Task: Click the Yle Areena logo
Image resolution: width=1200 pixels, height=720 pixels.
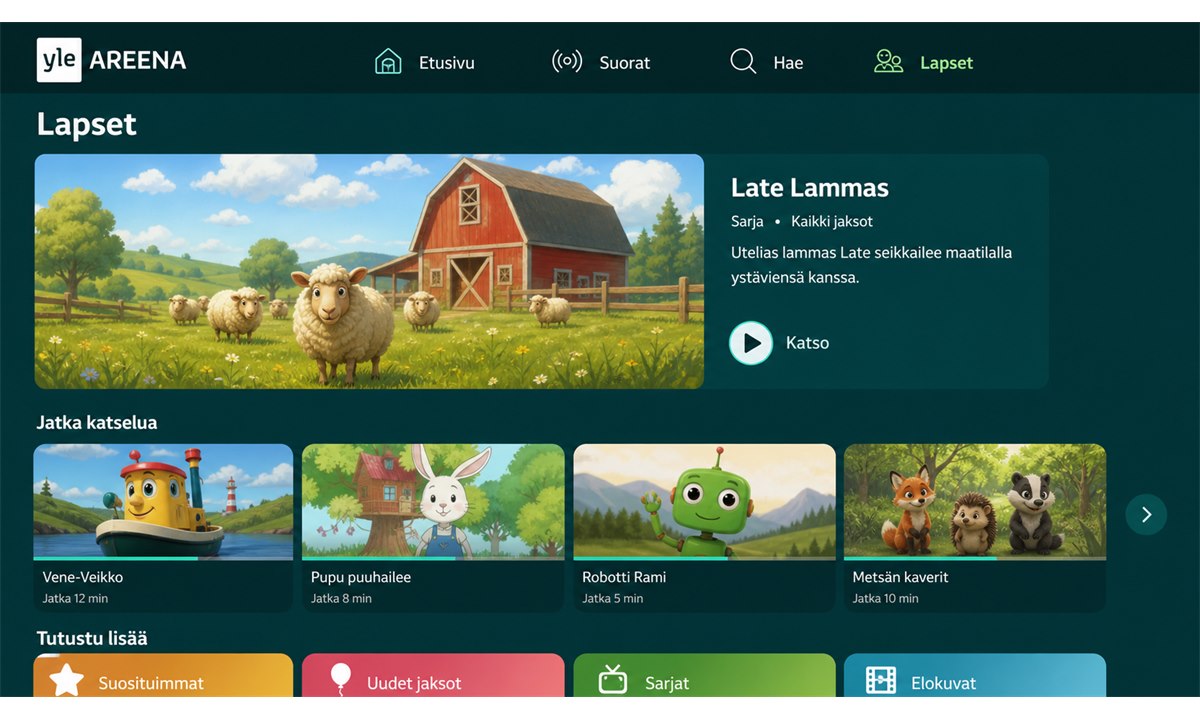Action: (x=111, y=60)
